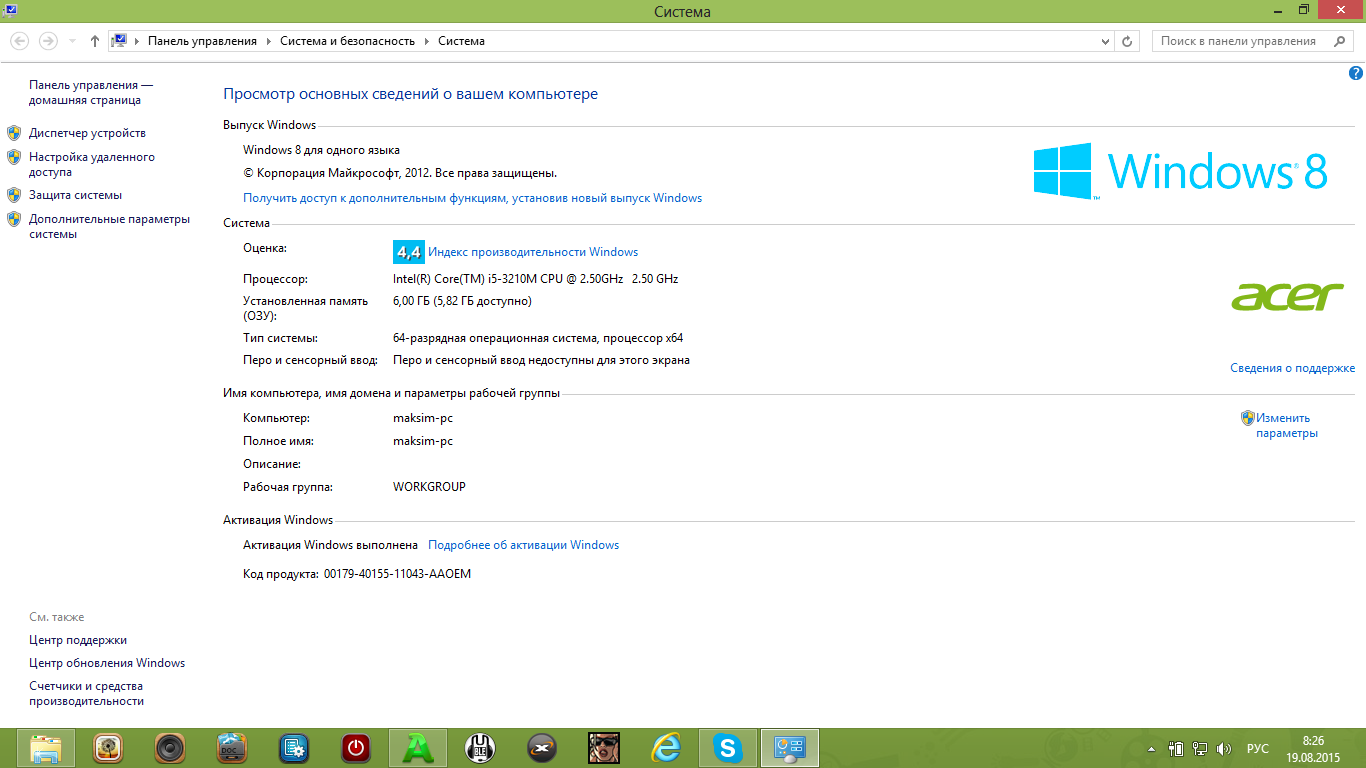This screenshot has width=1366, height=768.
Task: Open 'Подробнее об активации Windows' link
Action: (x=523, y=545)
